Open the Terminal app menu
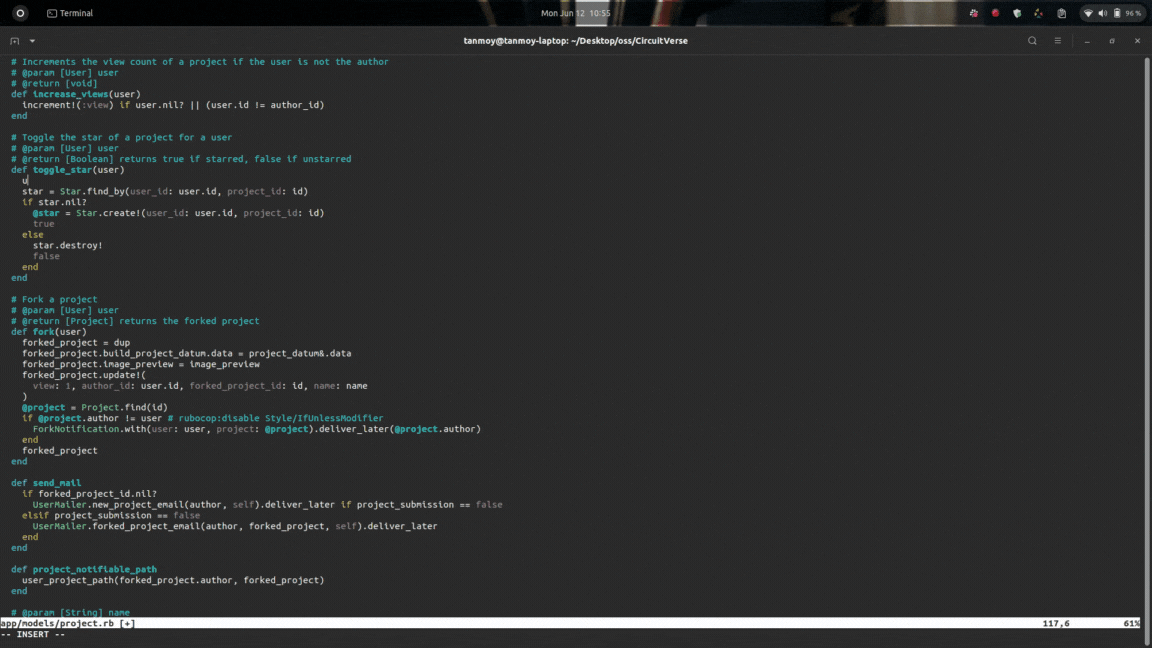Screen dimensions: 1152x648 (70, 13)
